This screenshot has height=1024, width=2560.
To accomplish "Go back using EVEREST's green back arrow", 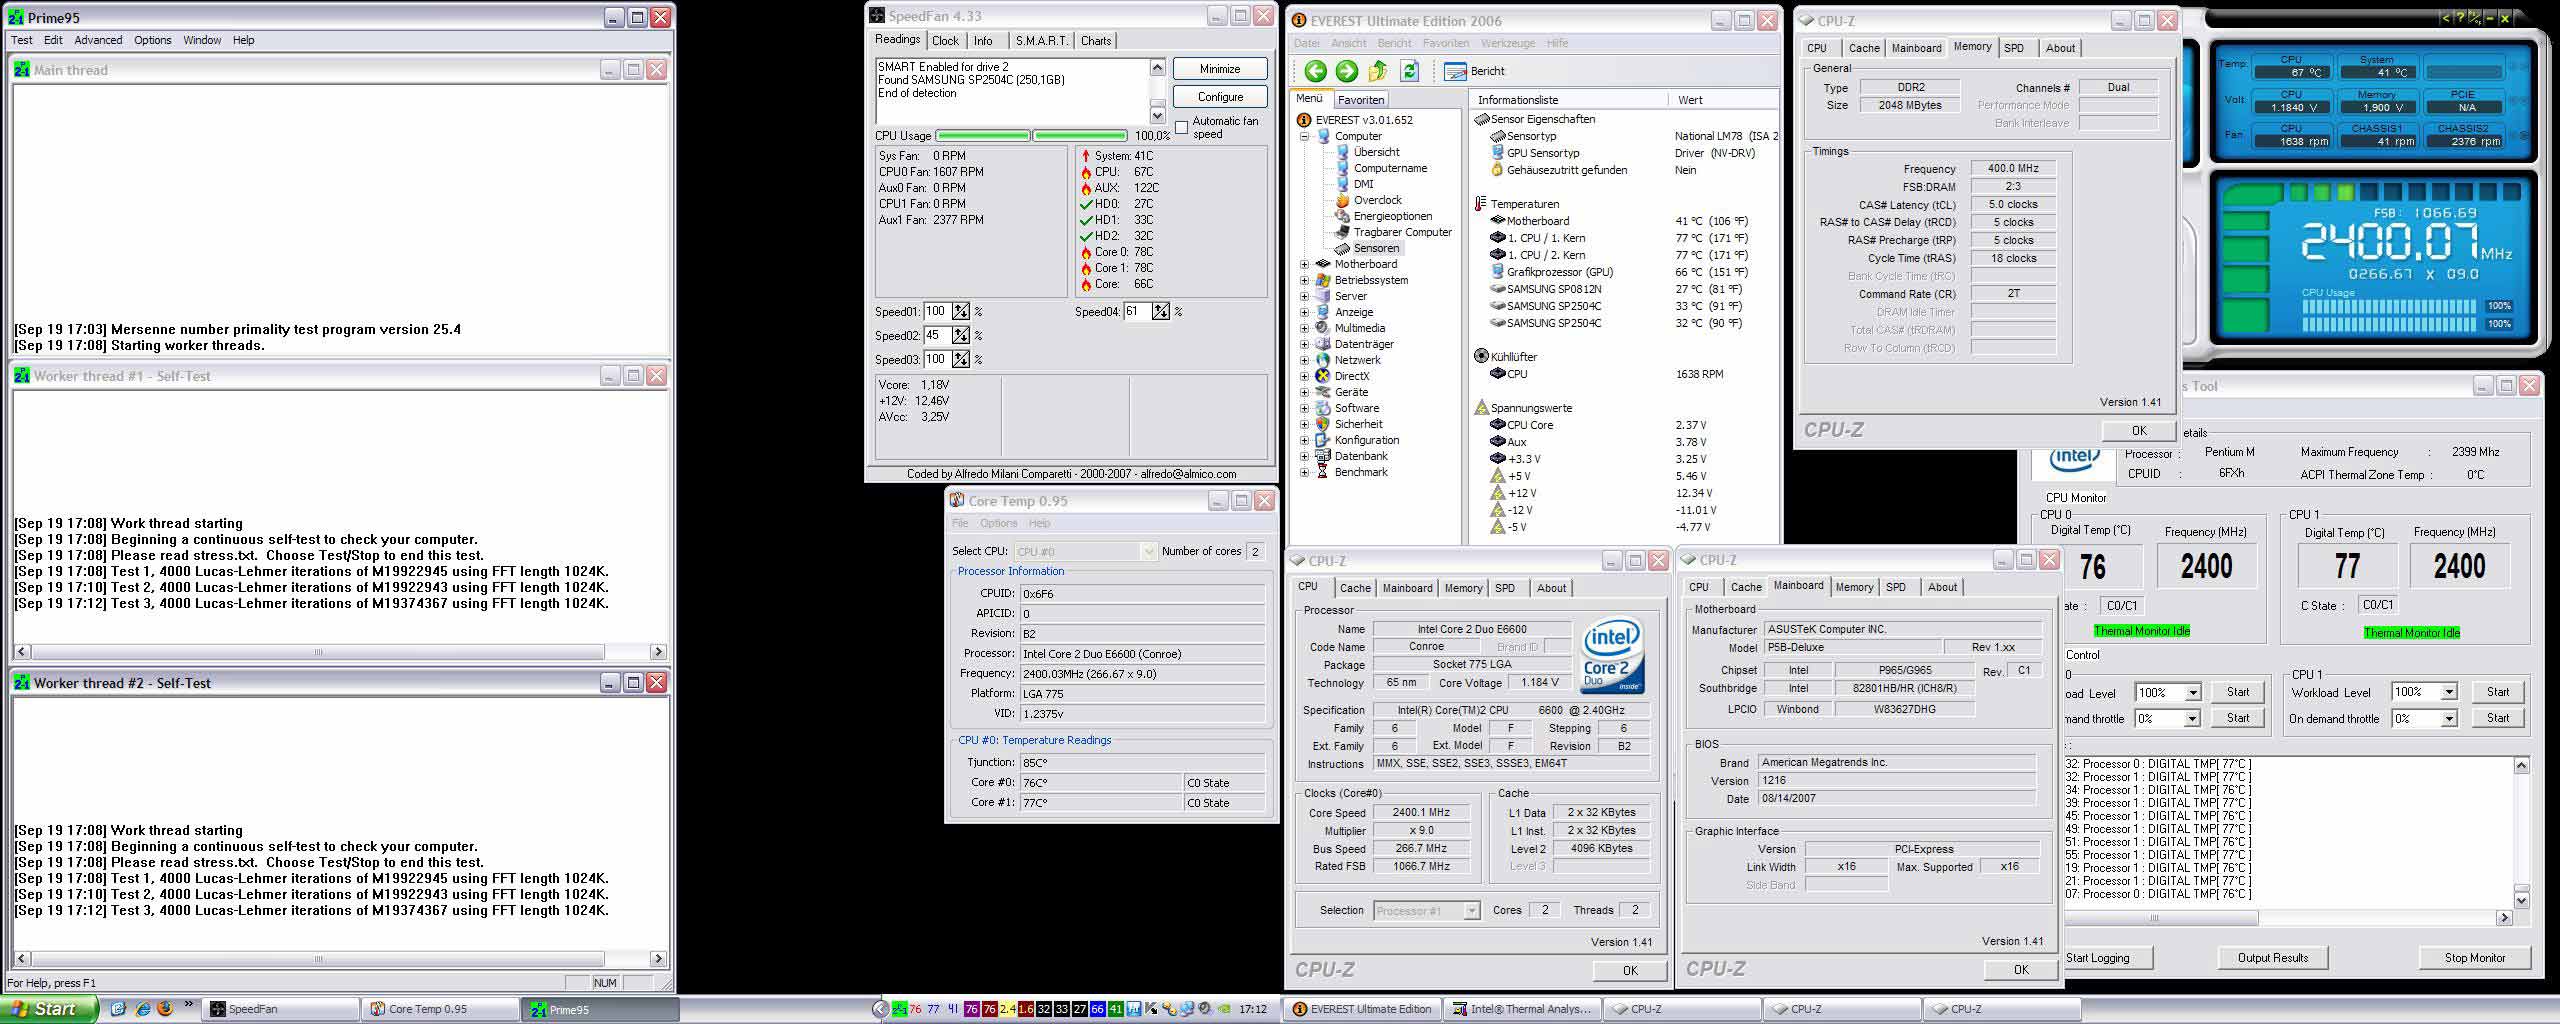I will (x=1315, y=71).
